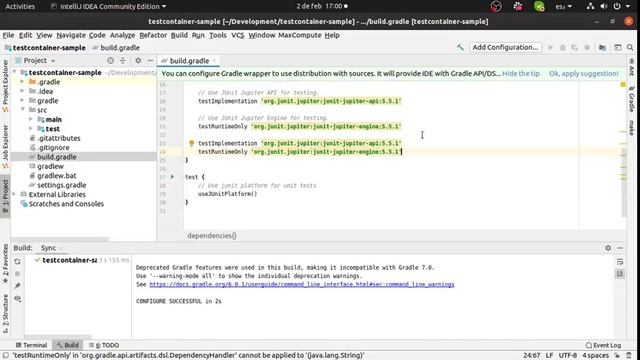The height and width of the screenshot is (360, 640).
Task: Toggle the Ant right-side tool tab
Action: (631, 67)
